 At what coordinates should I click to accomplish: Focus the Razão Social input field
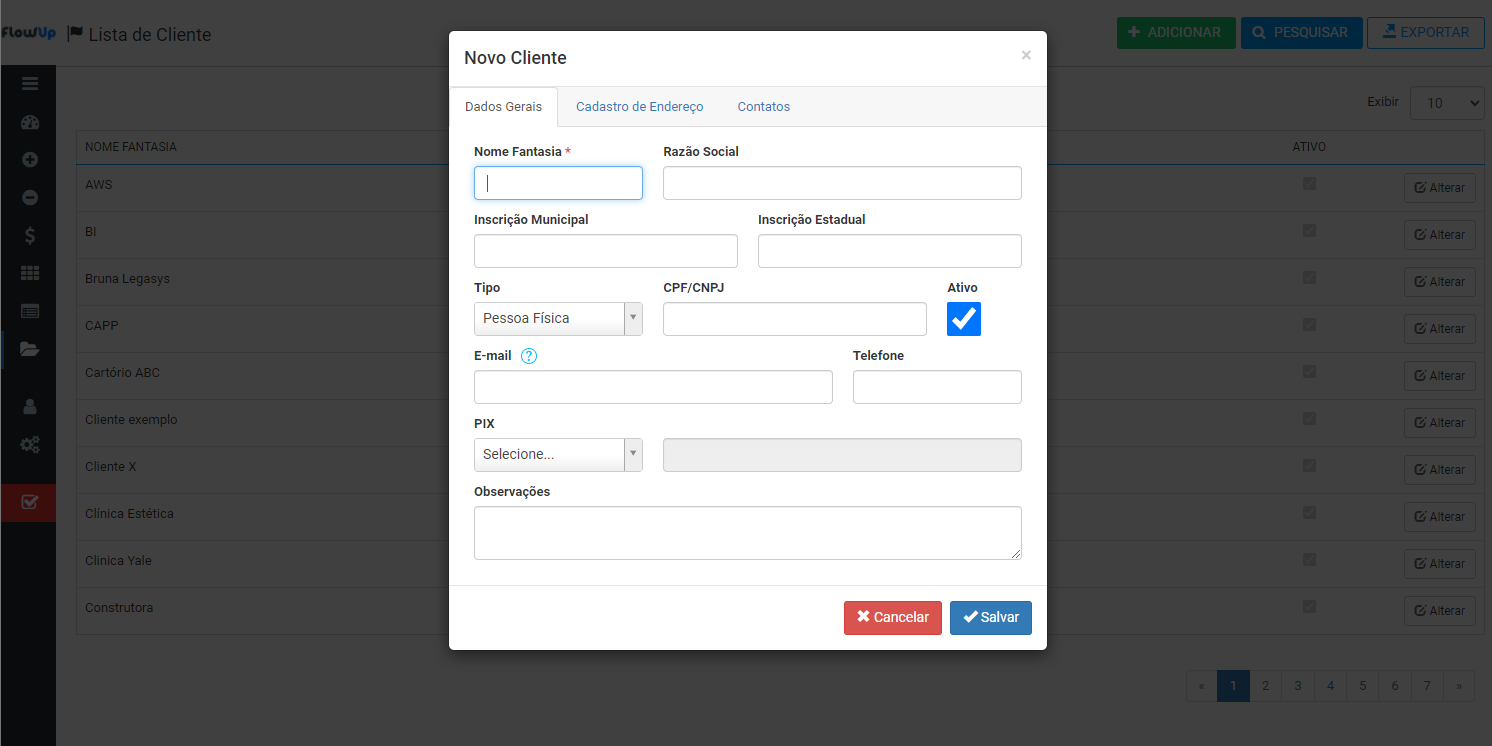(842, 183)
